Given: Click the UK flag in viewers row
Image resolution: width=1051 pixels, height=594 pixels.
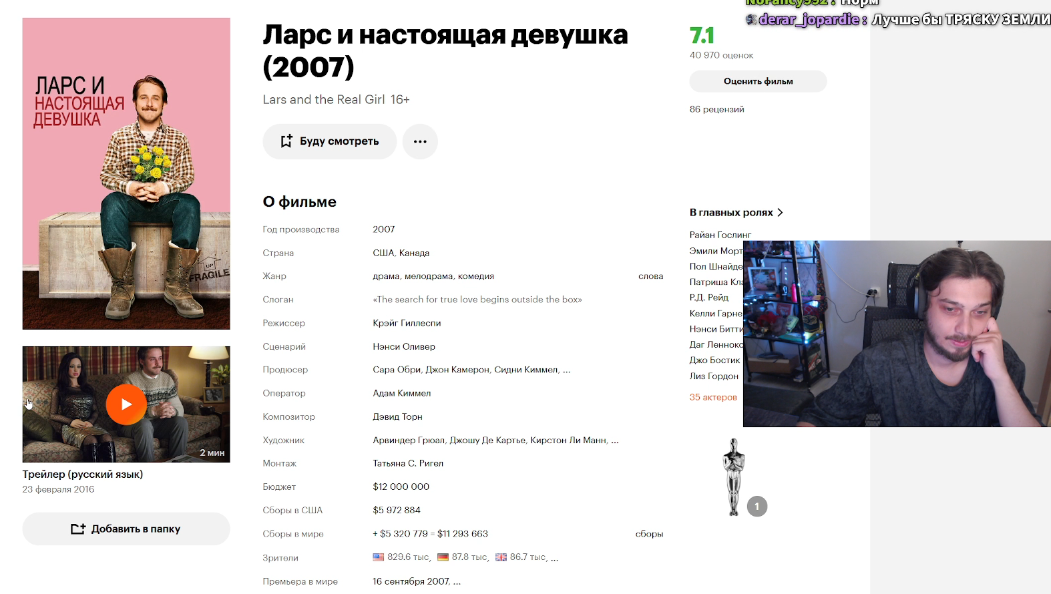Looking at the screenshot, I should 501,557.
